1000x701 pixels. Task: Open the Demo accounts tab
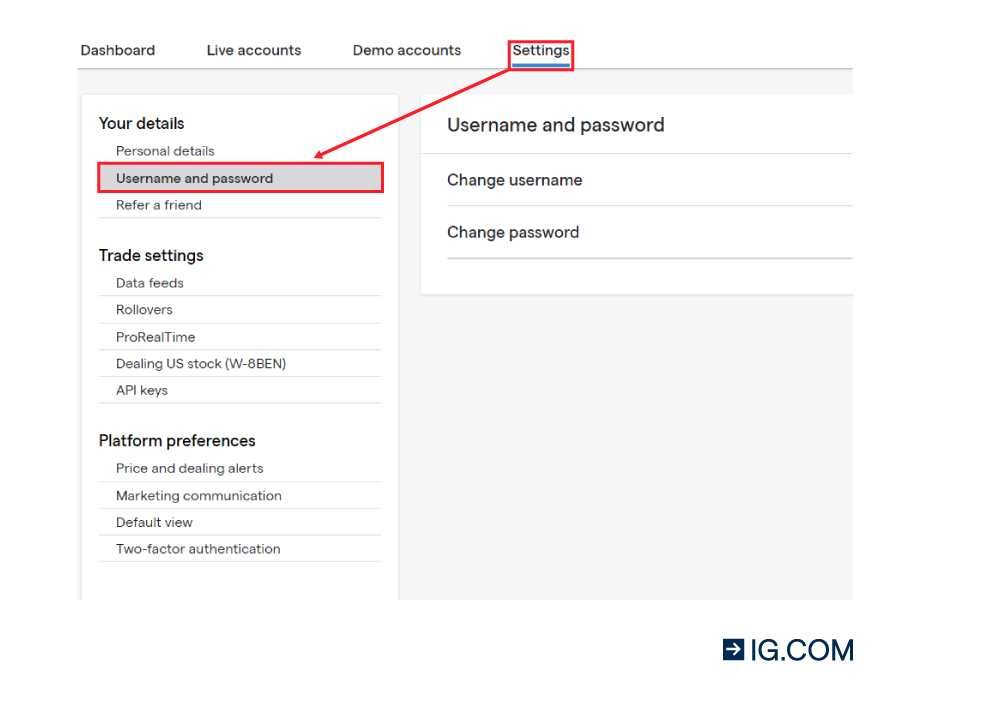(x=406, y=50)
